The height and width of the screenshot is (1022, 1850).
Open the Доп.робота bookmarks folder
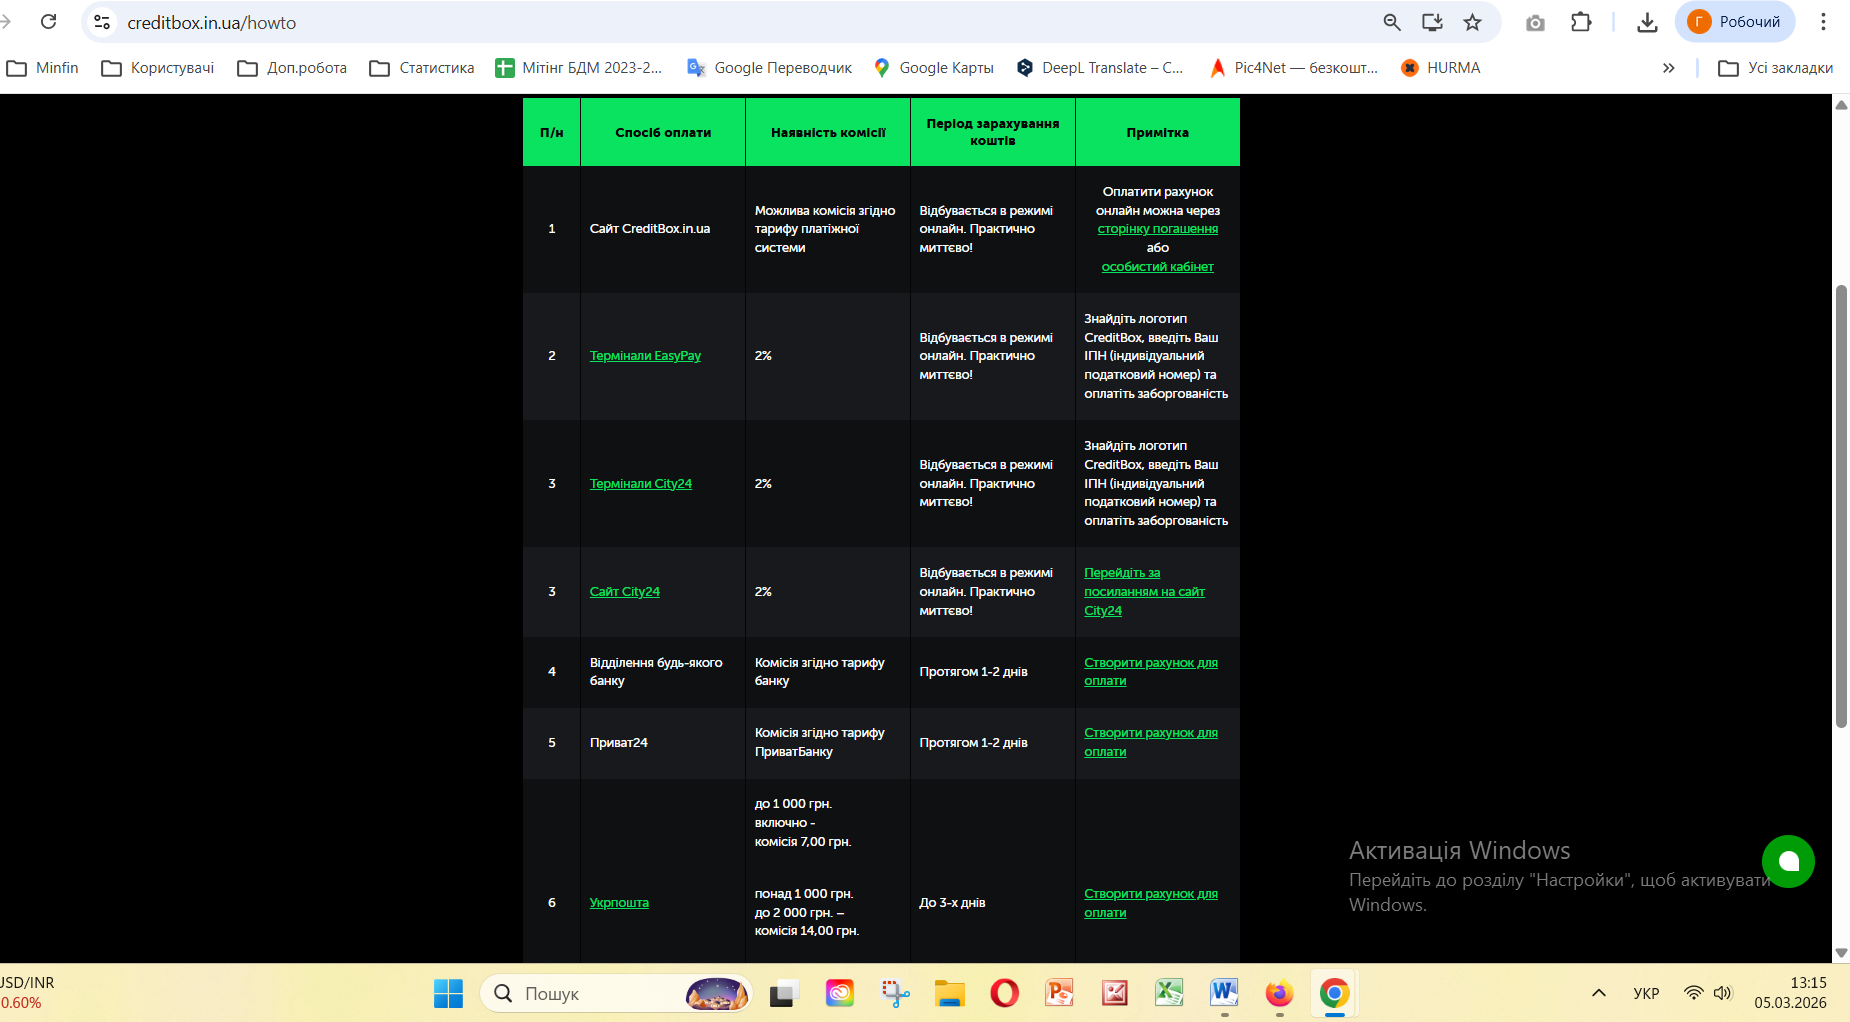click(x=292, y=68)
